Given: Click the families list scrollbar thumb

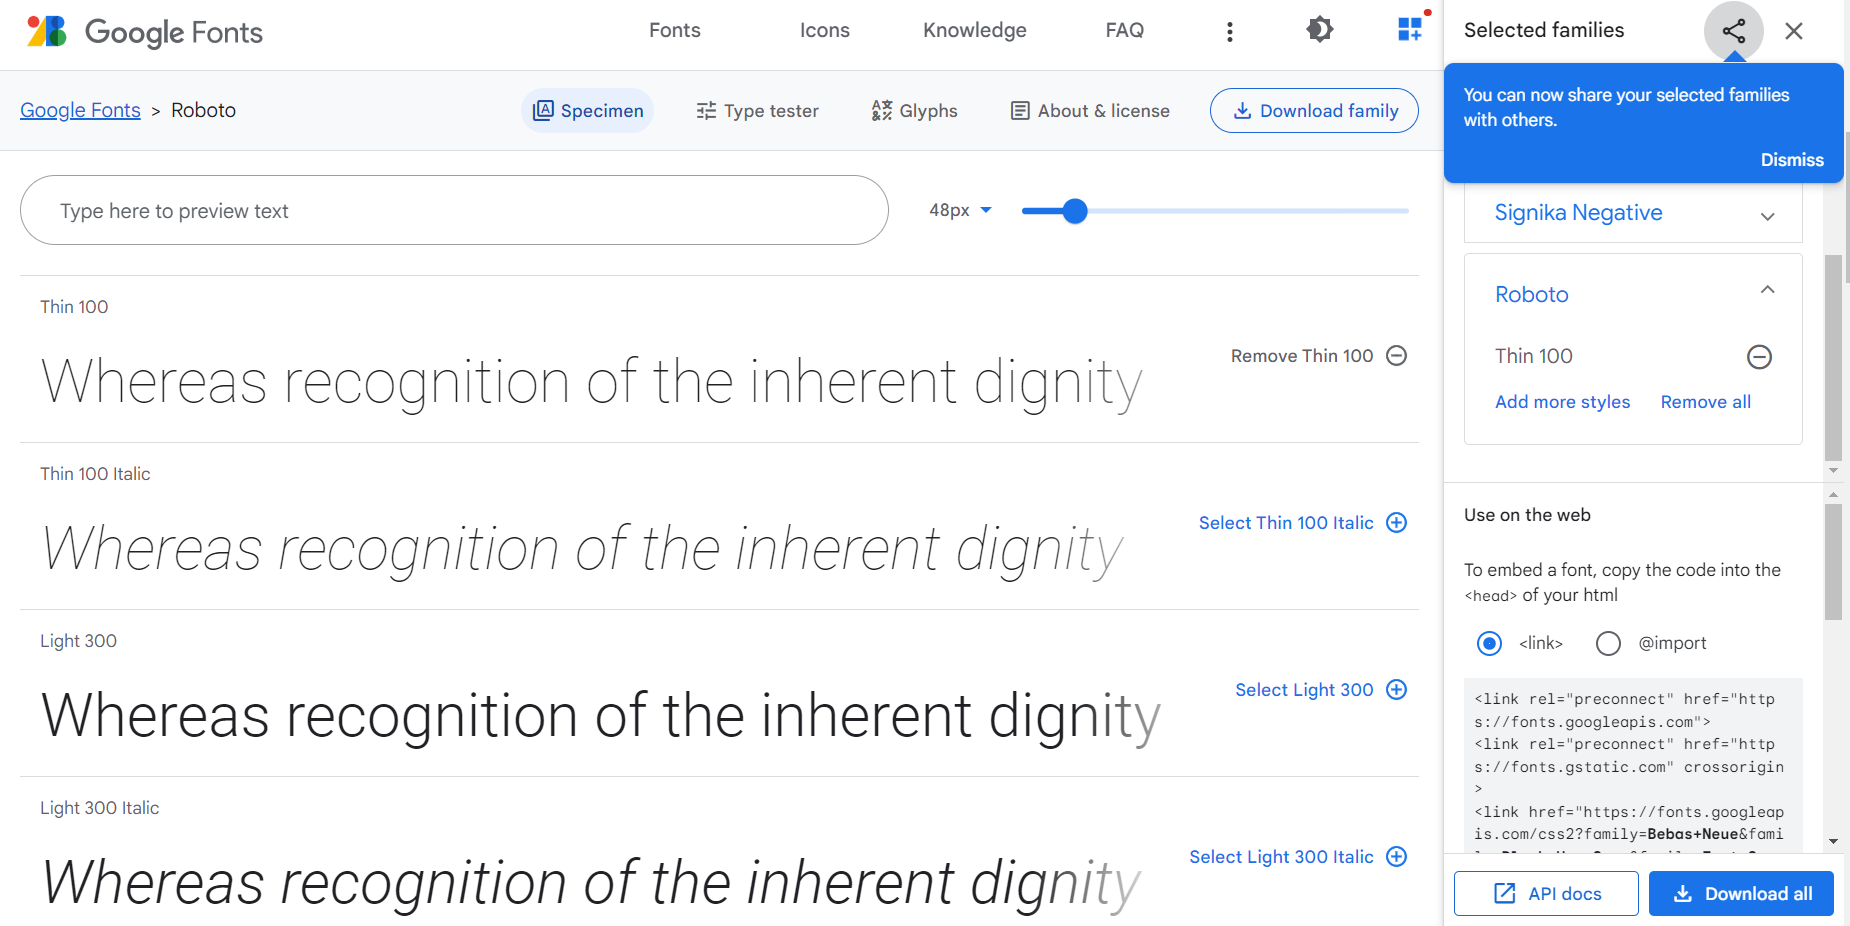Looking at the screenshot, I should pyautogui.click(x=1833, y=357).
